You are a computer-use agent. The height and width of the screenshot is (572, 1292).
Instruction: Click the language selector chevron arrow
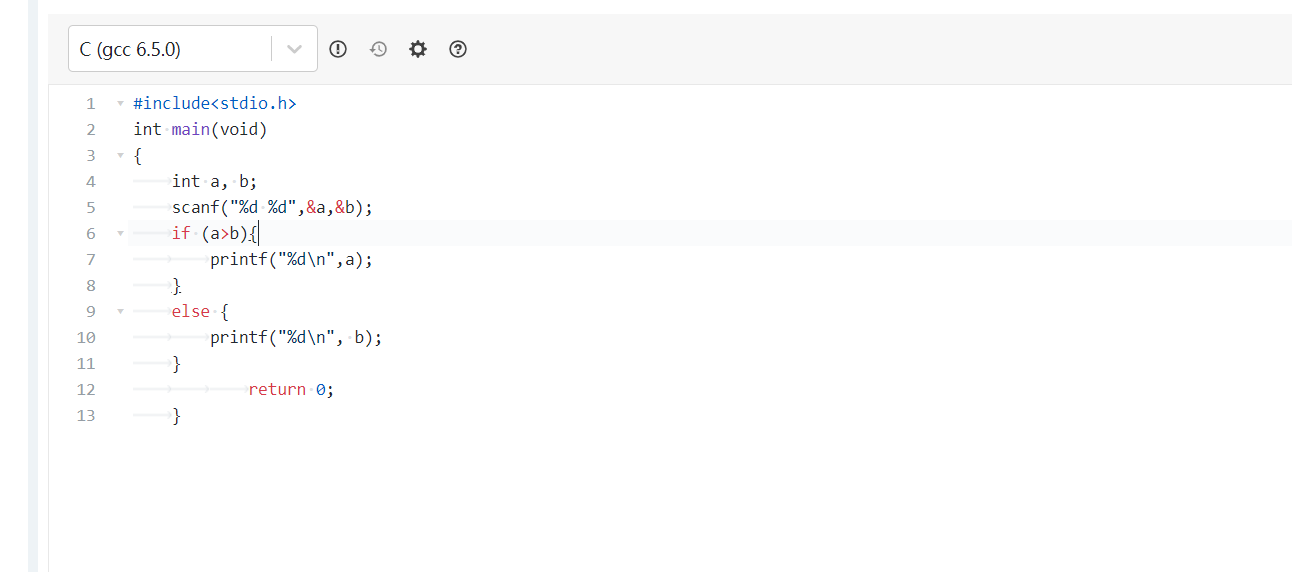(x=294, y=49)
